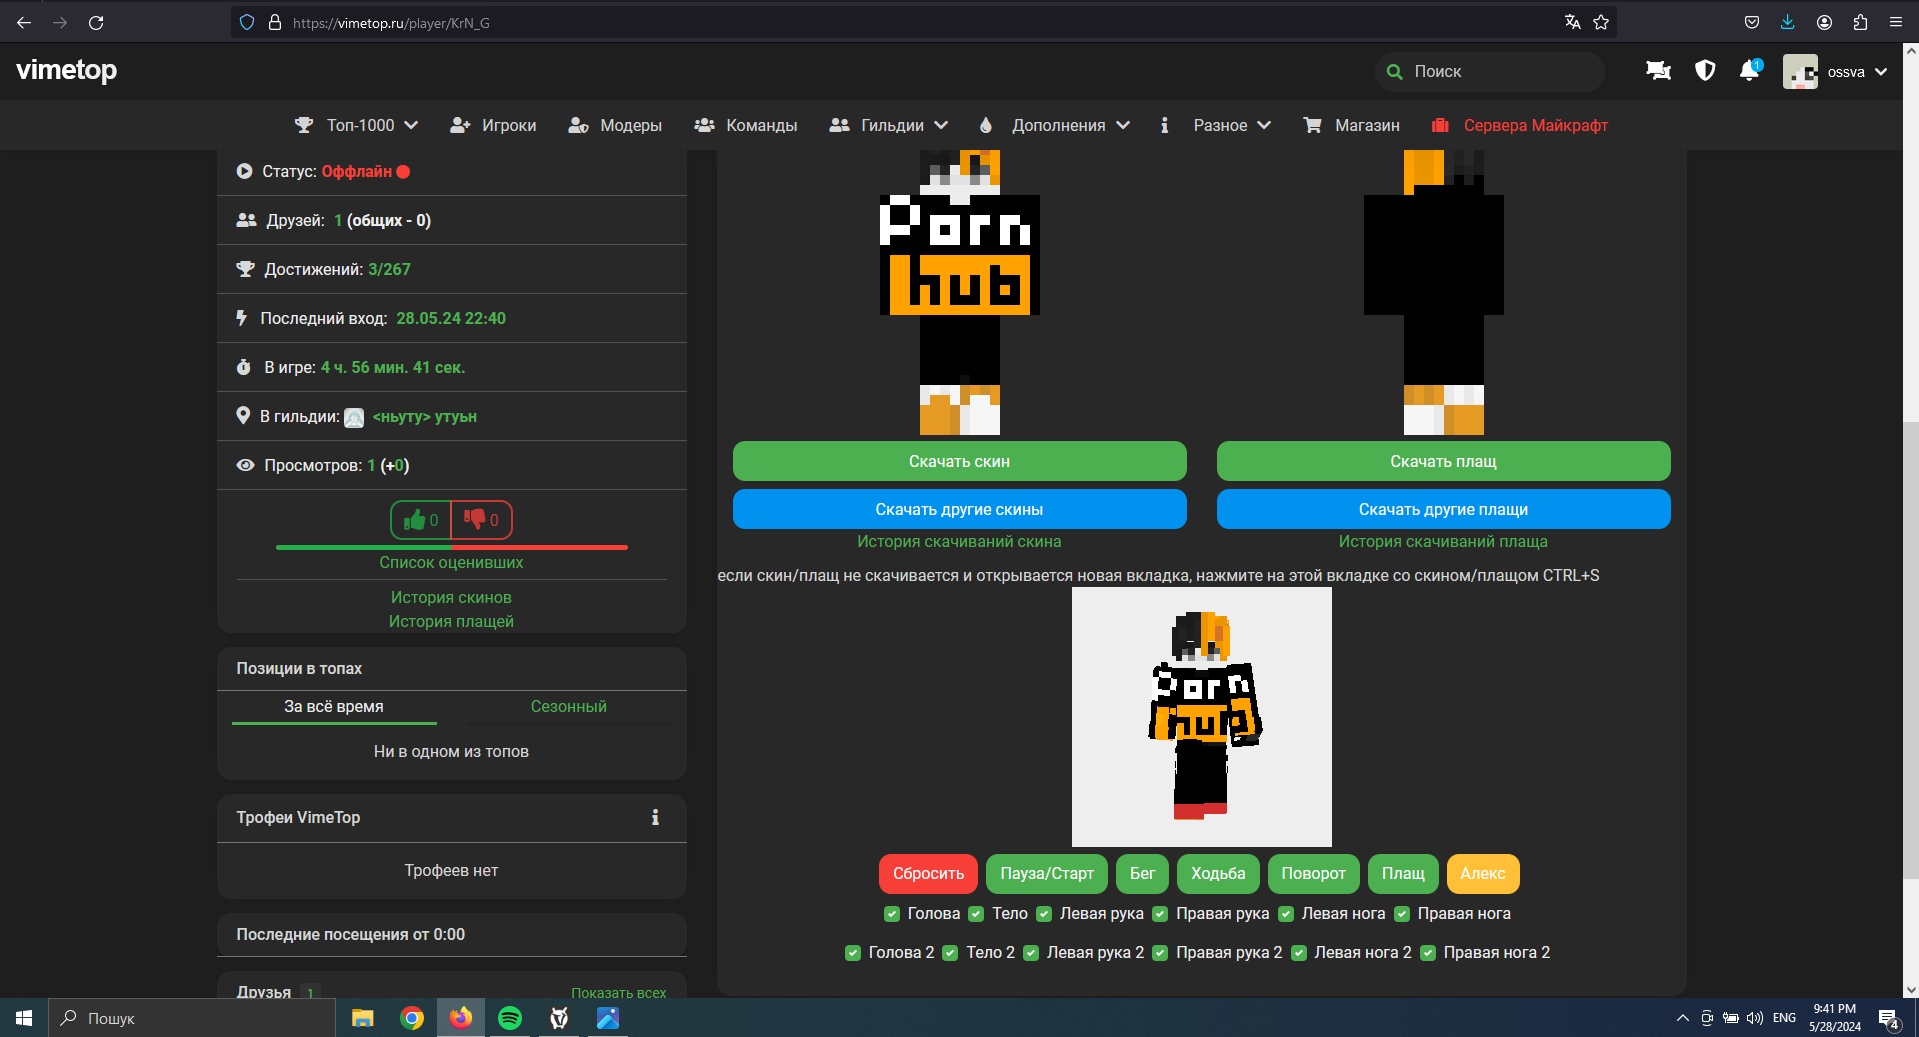
Task: Open the Магазин menu item
Action: tap(1352, 125)
